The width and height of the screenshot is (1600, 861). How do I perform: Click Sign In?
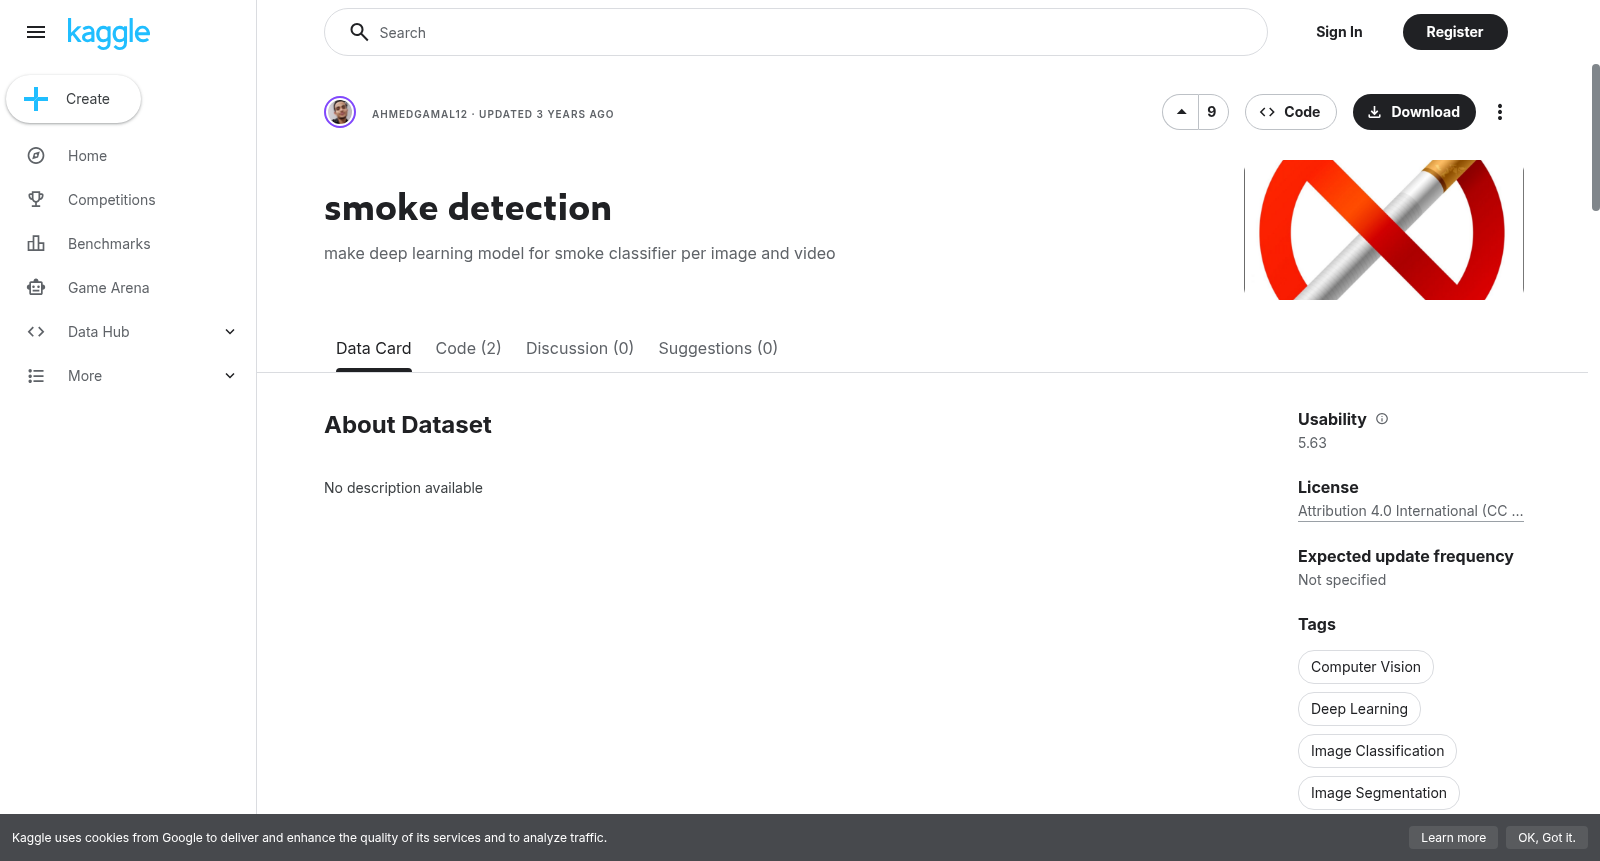tap(1339, 32)
